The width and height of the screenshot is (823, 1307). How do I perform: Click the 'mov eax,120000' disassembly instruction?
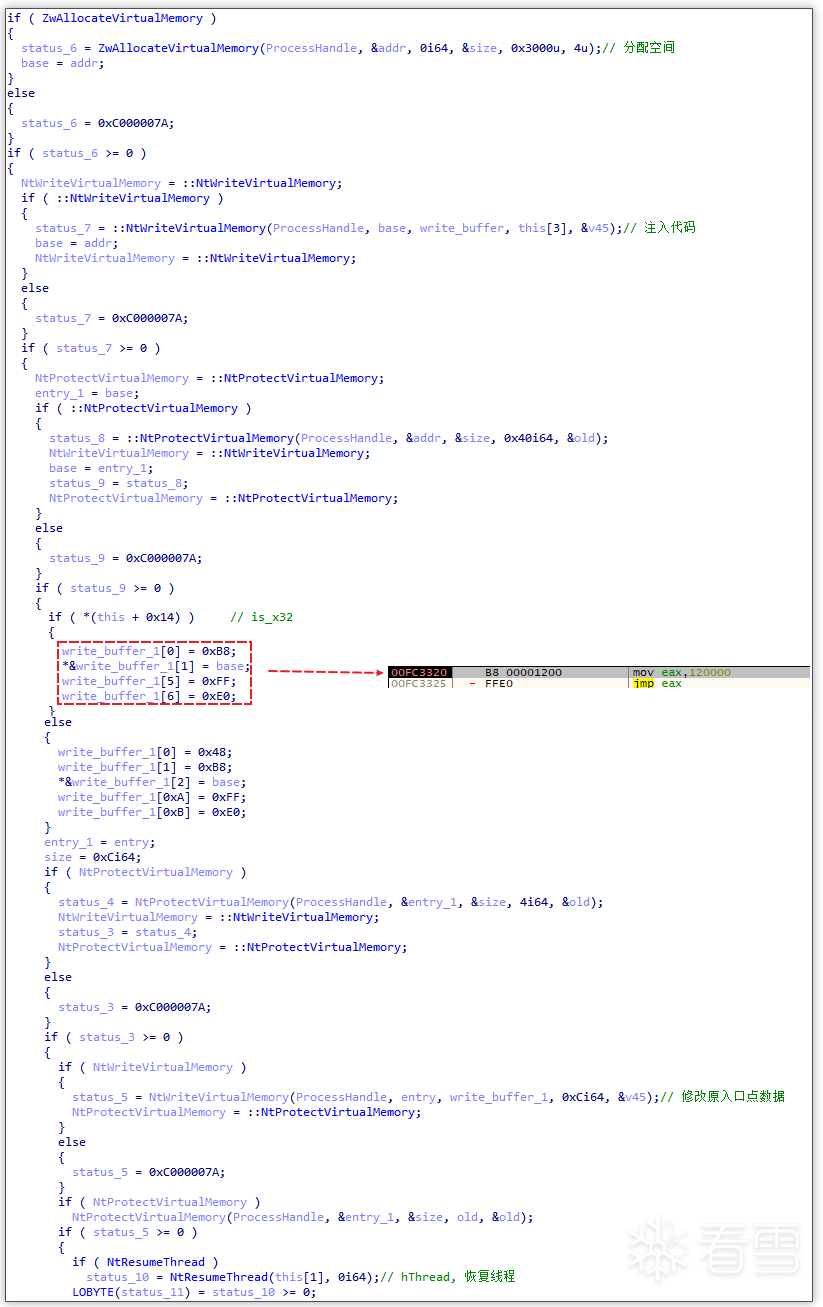pyautogui.click(x=681, y=672)
